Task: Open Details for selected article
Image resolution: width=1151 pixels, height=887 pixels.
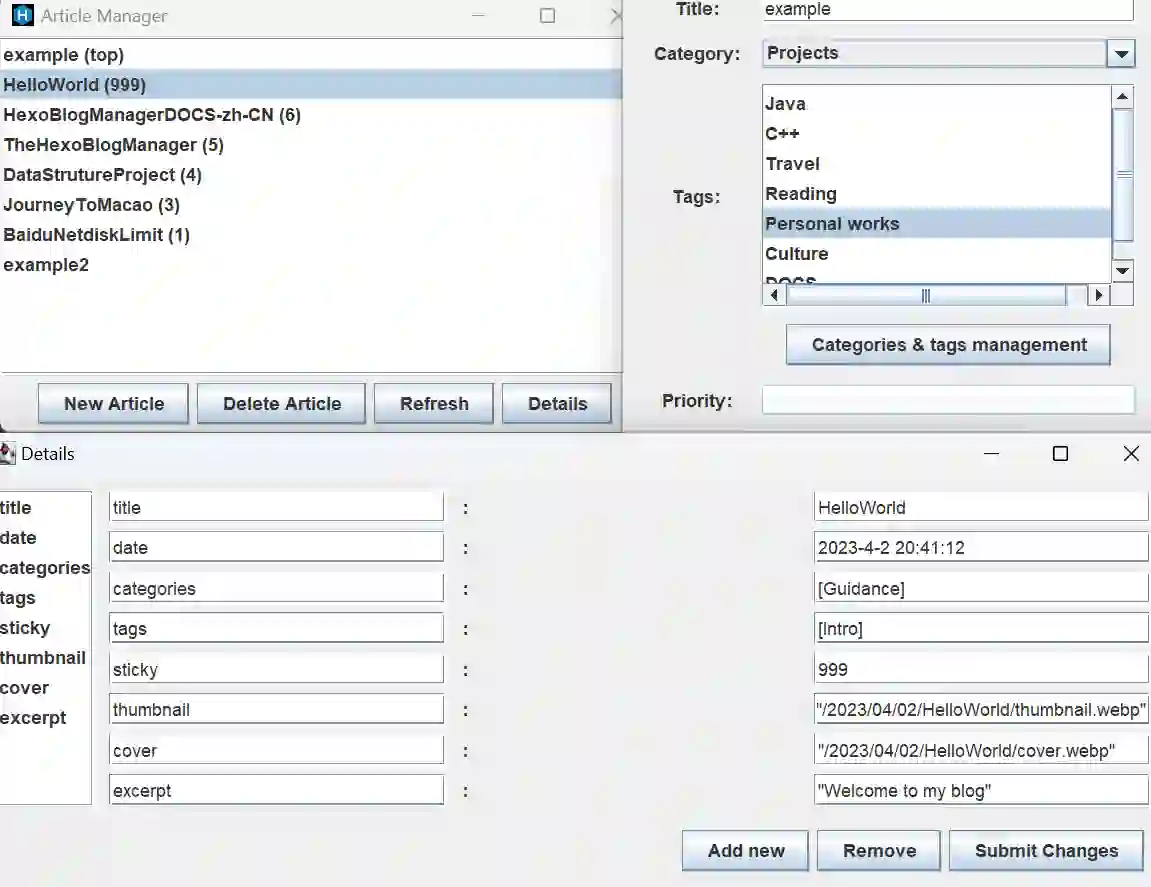Action: 557,404
